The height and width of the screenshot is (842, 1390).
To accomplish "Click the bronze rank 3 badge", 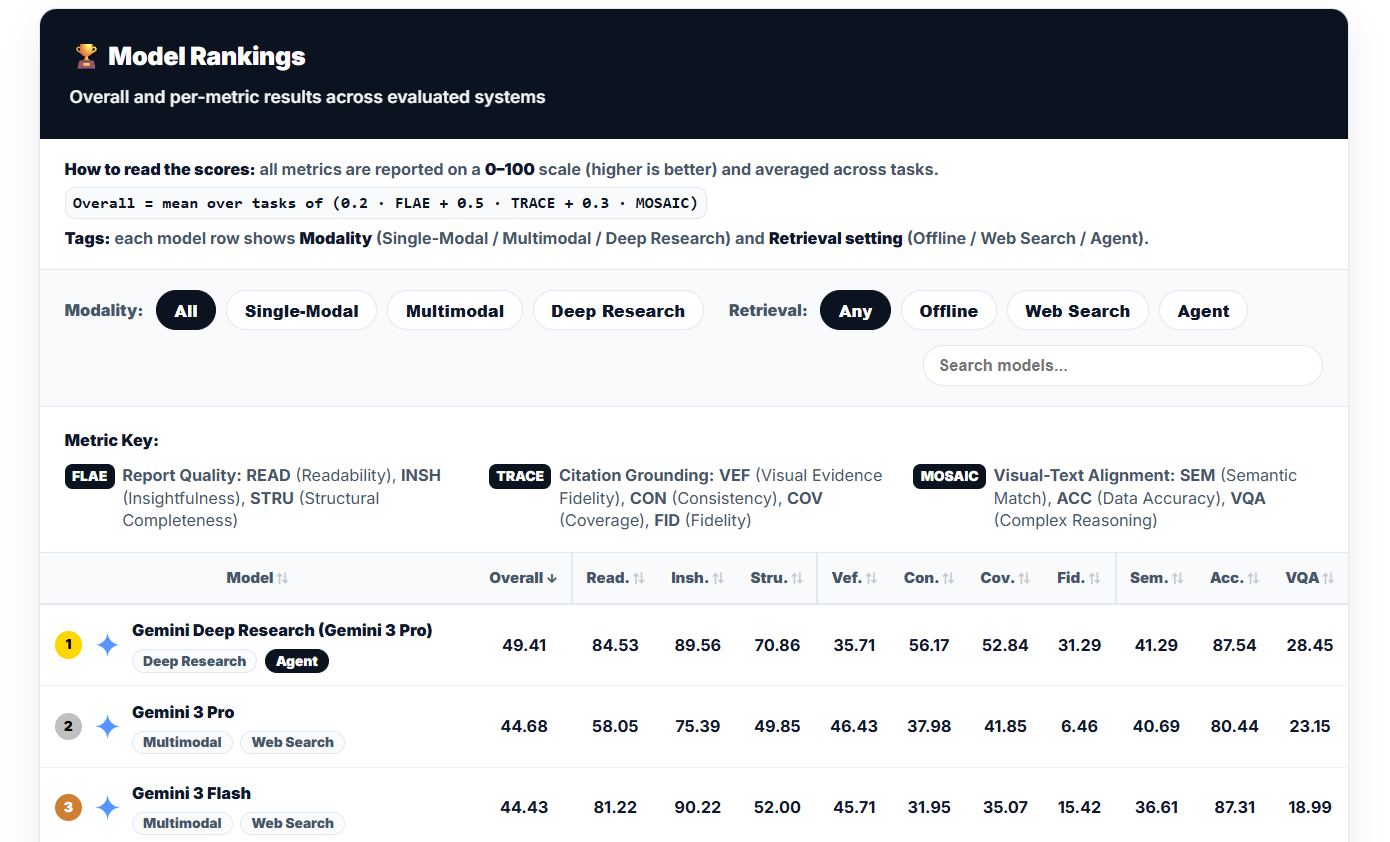I will (x=68, y=808).
